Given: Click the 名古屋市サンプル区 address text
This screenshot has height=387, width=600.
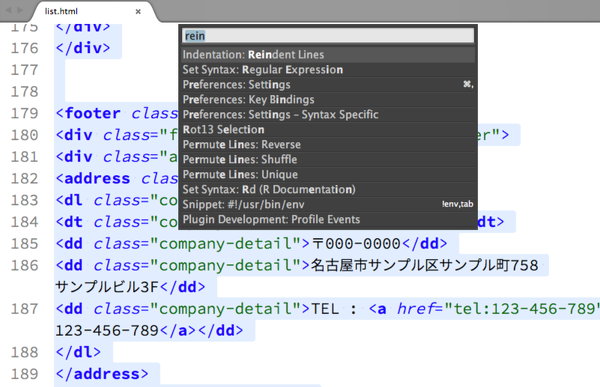Looking at the screenshot, I should [375, 265].
